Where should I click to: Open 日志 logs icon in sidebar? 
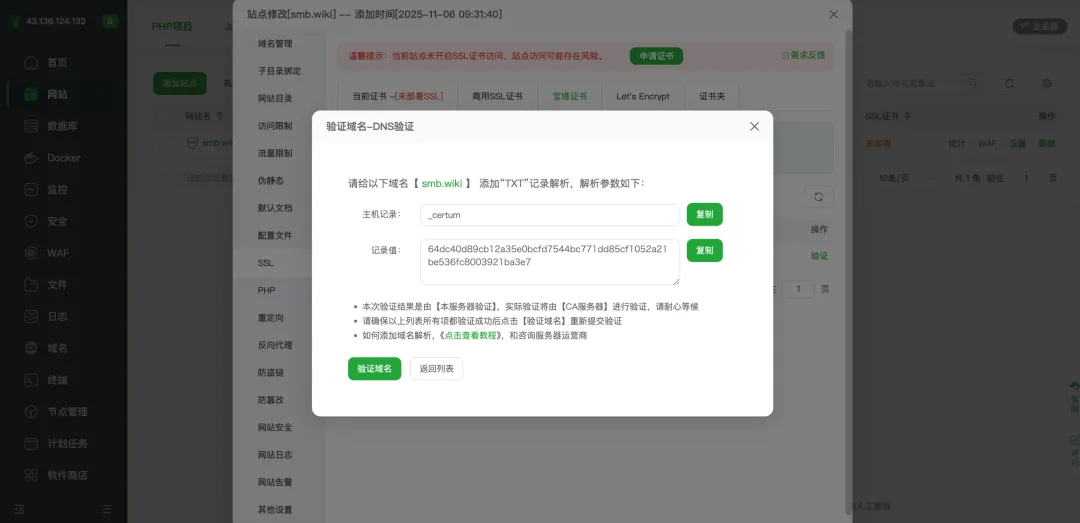[30, 316]
